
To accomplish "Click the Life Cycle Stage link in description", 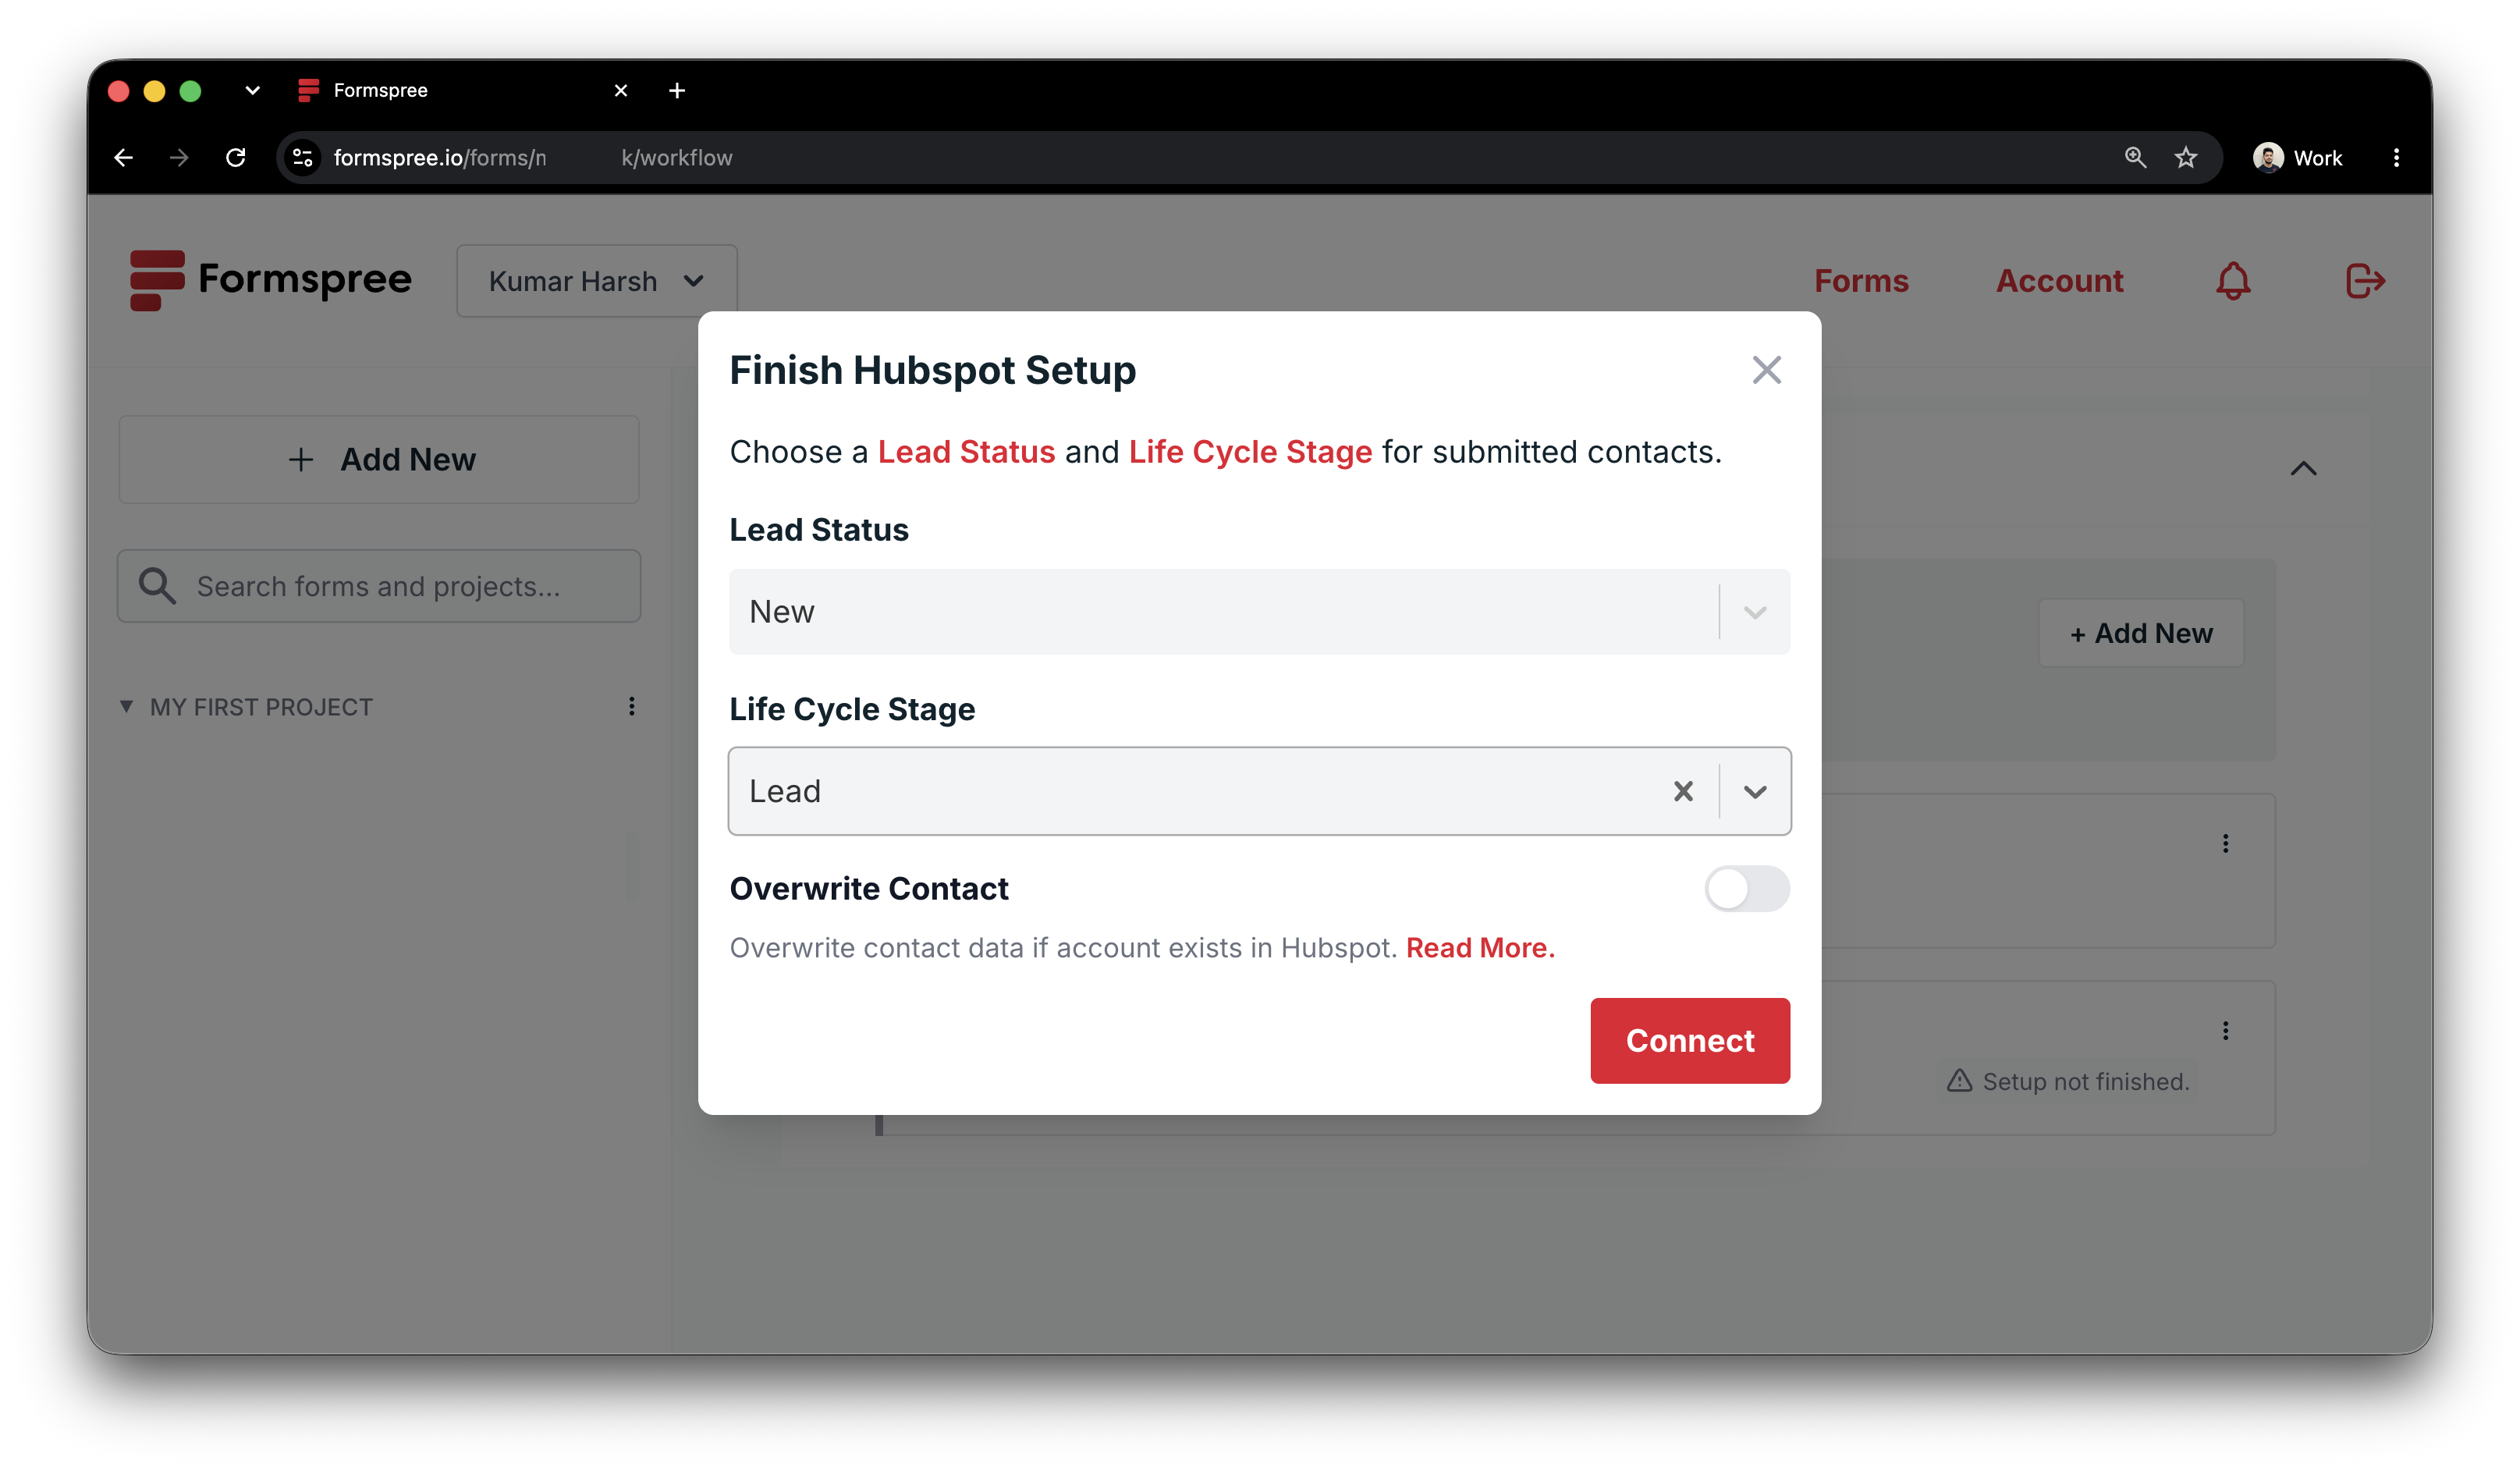I will tap(1250, 452).
